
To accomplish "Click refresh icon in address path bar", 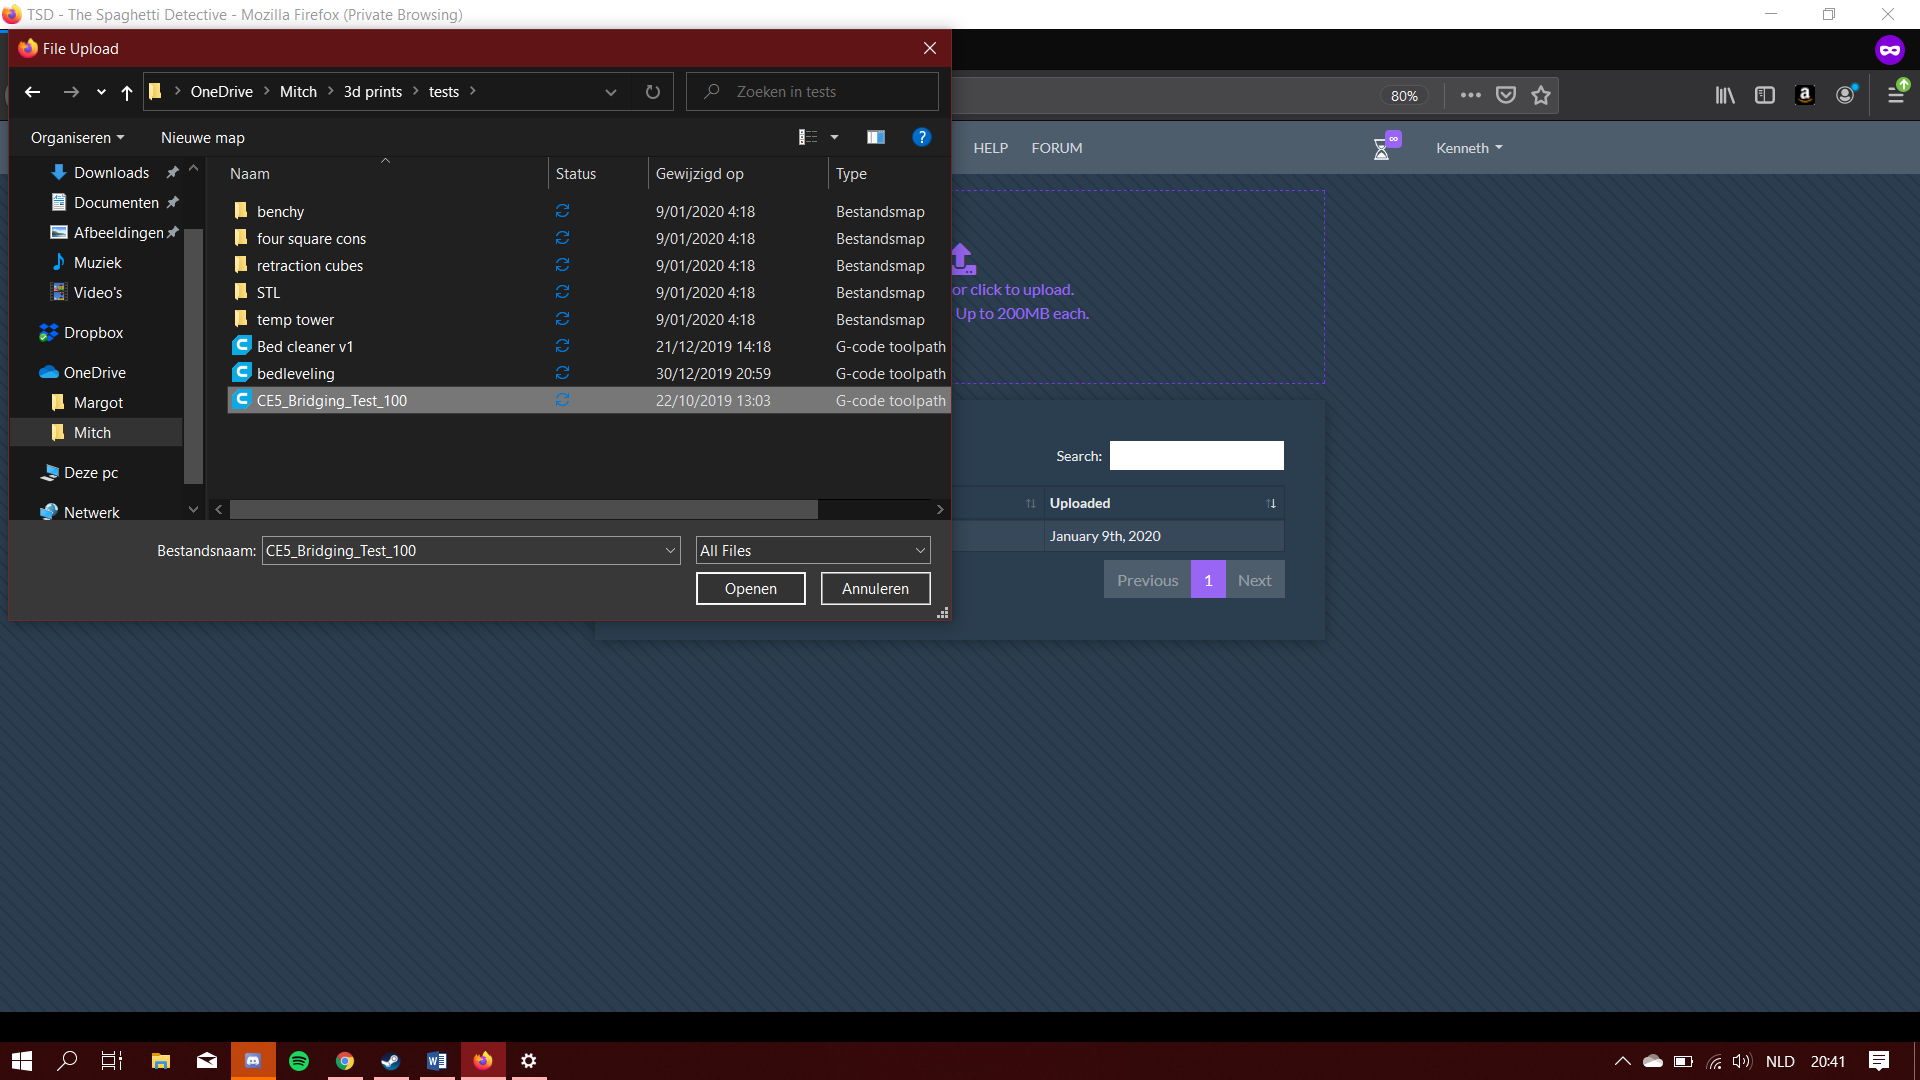I will click(x=653, y=92).
